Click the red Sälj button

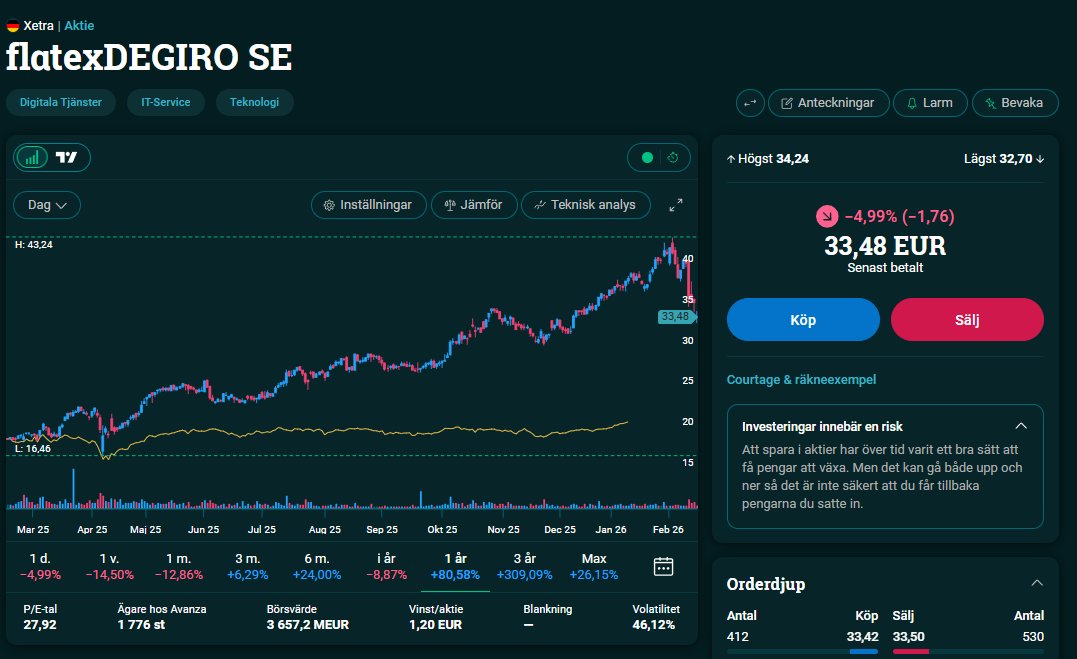tap(967, 320)
